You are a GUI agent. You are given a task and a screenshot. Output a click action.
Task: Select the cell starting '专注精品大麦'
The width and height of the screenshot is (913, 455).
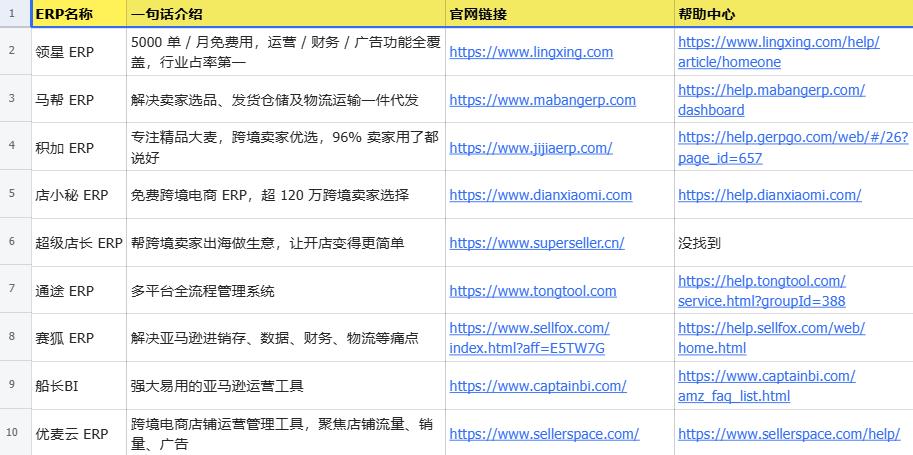pyautogui.click(x=286, y=147)
